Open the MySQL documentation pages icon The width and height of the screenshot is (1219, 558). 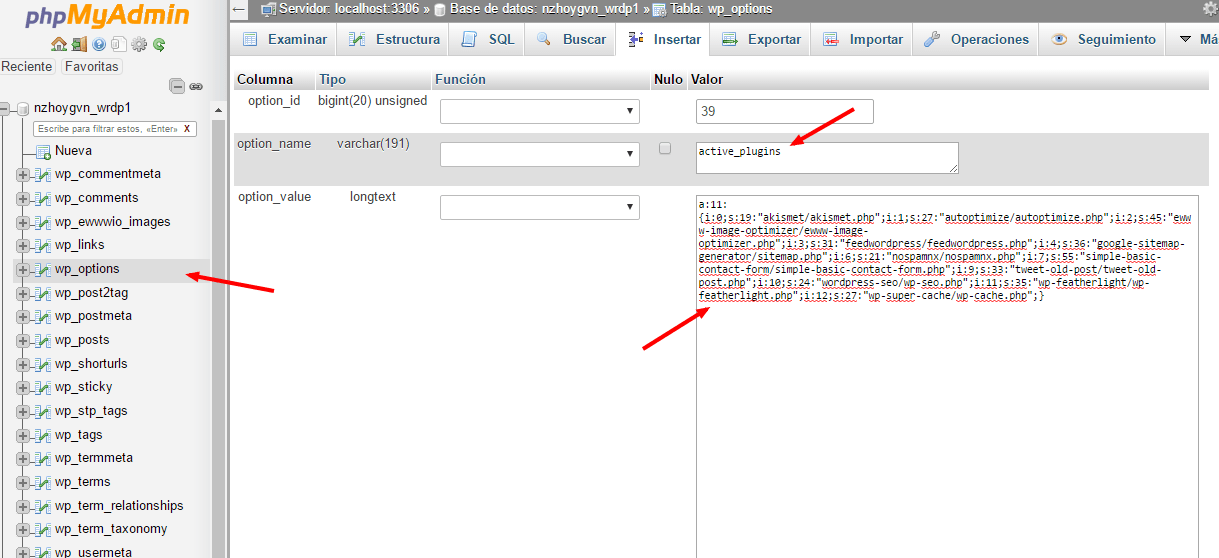click(x=119, y=44)
